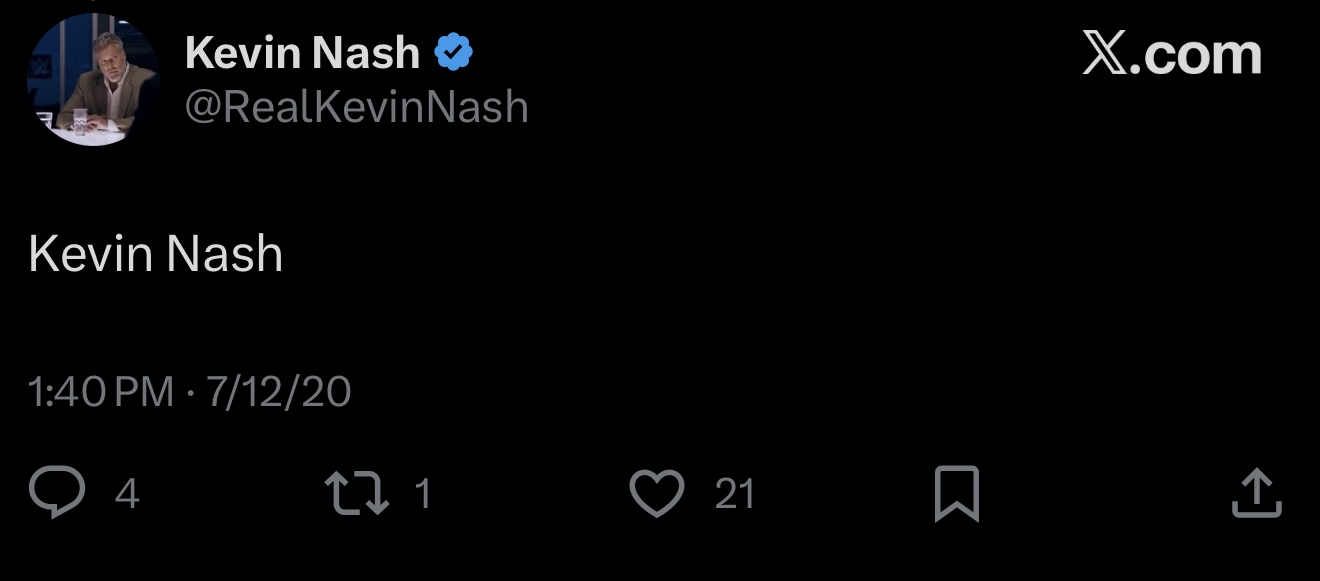Click the empty space right of the tweet text
Image resolution: width=1320 pixels, height=581 pixels.
tap(700, 254)
